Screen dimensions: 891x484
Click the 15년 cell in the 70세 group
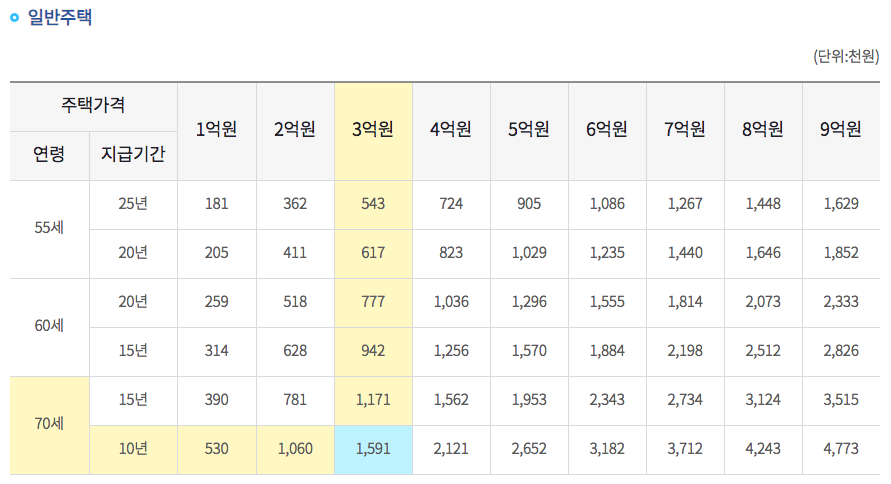[133, 400]
